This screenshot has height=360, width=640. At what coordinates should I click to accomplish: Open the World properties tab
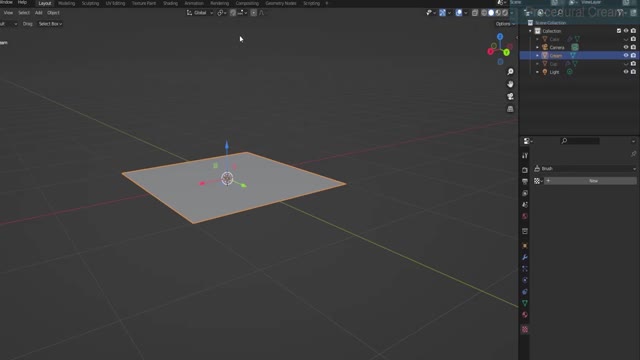(525, 216)
